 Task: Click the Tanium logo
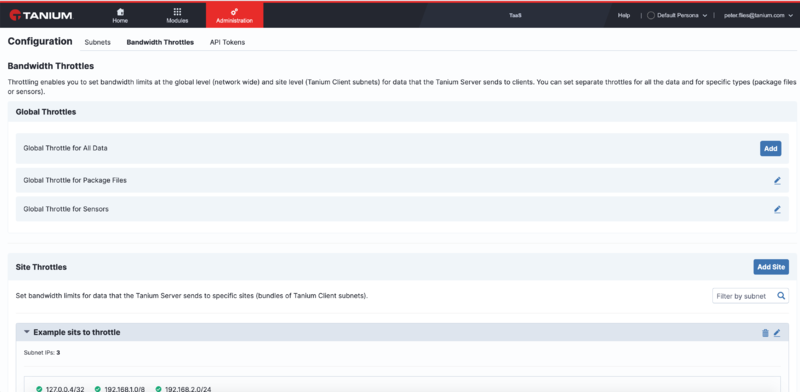click(41, 15)
